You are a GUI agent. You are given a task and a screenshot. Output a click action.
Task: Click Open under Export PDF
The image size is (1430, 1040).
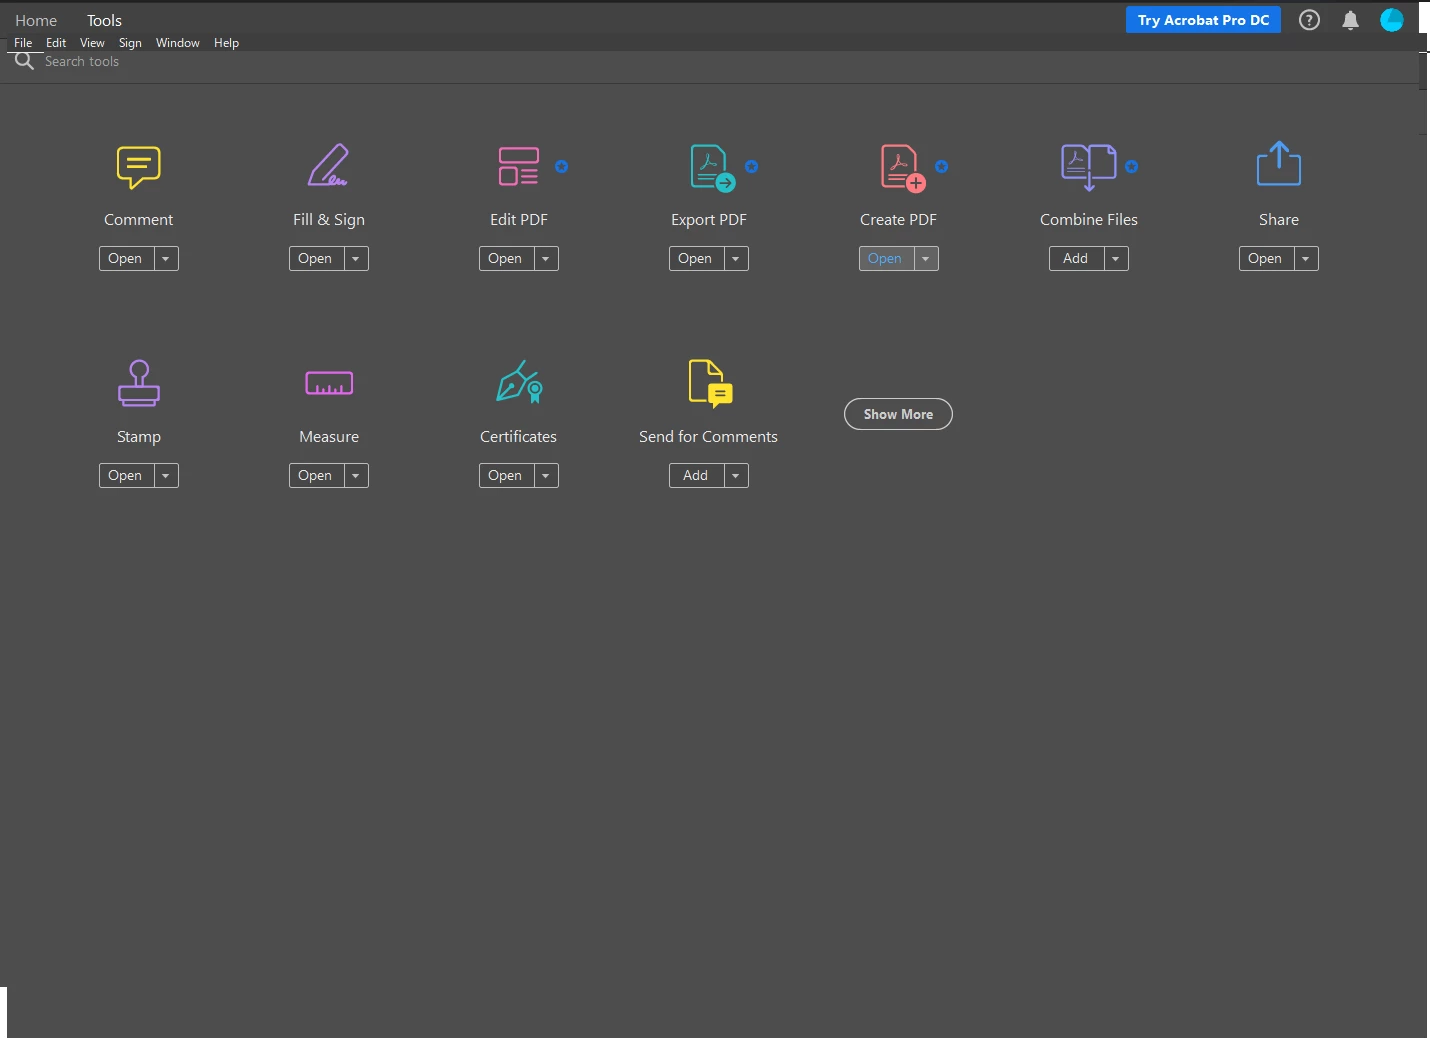(x=696, y=259)
